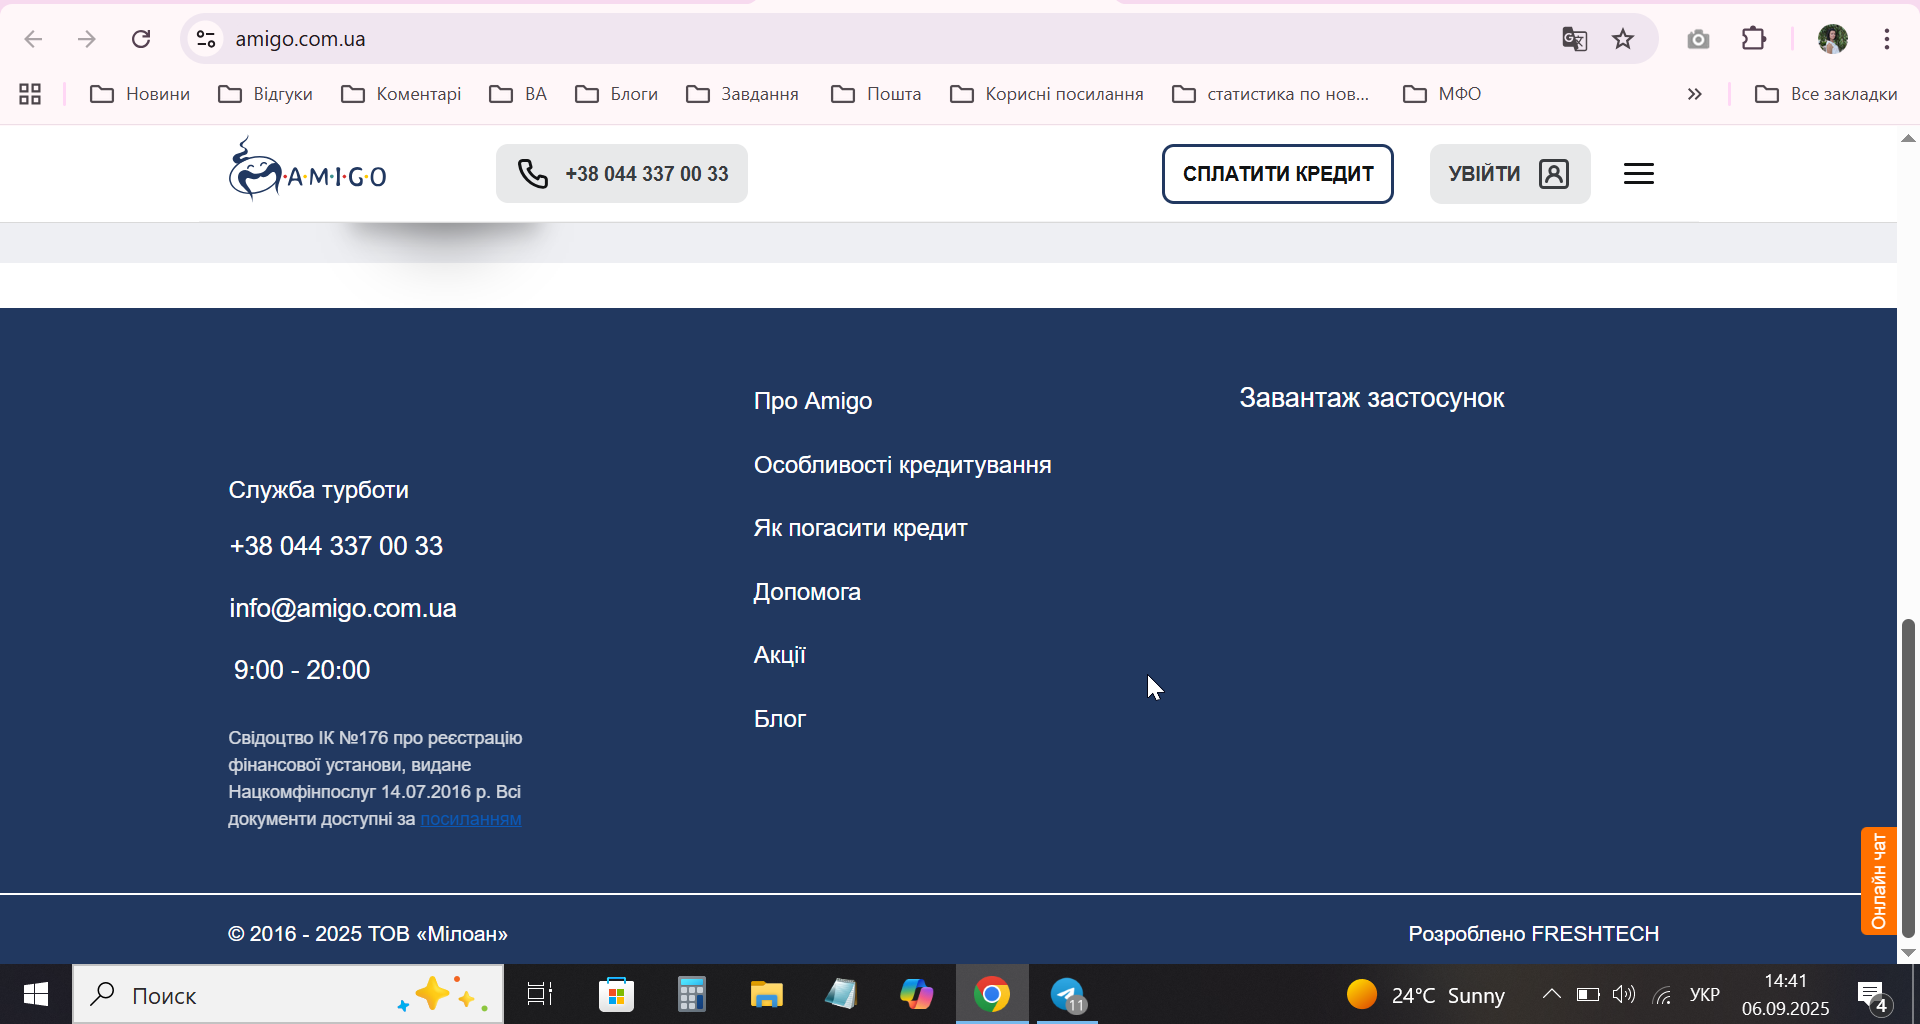Image resolution: width=1920 pixels, height=1024 pixels.
Task: Click the Wi-Fi network tray icon
Action: 1662,995
